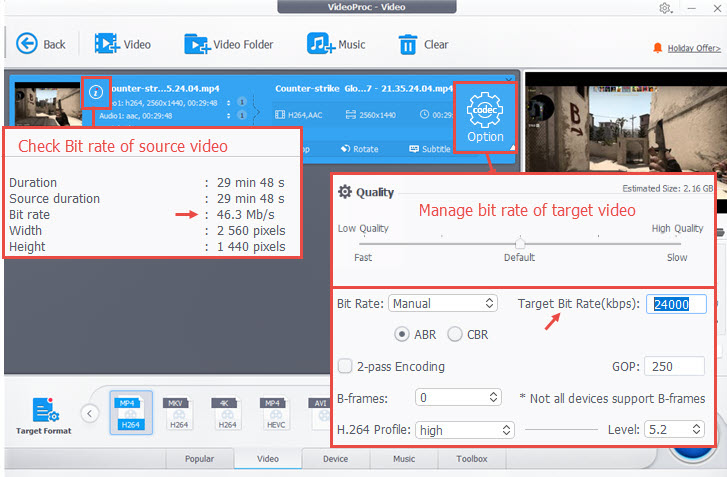Click the 46.3 Mb/s bit rate value
Screen dimensions: 727x477
[245, 215]
